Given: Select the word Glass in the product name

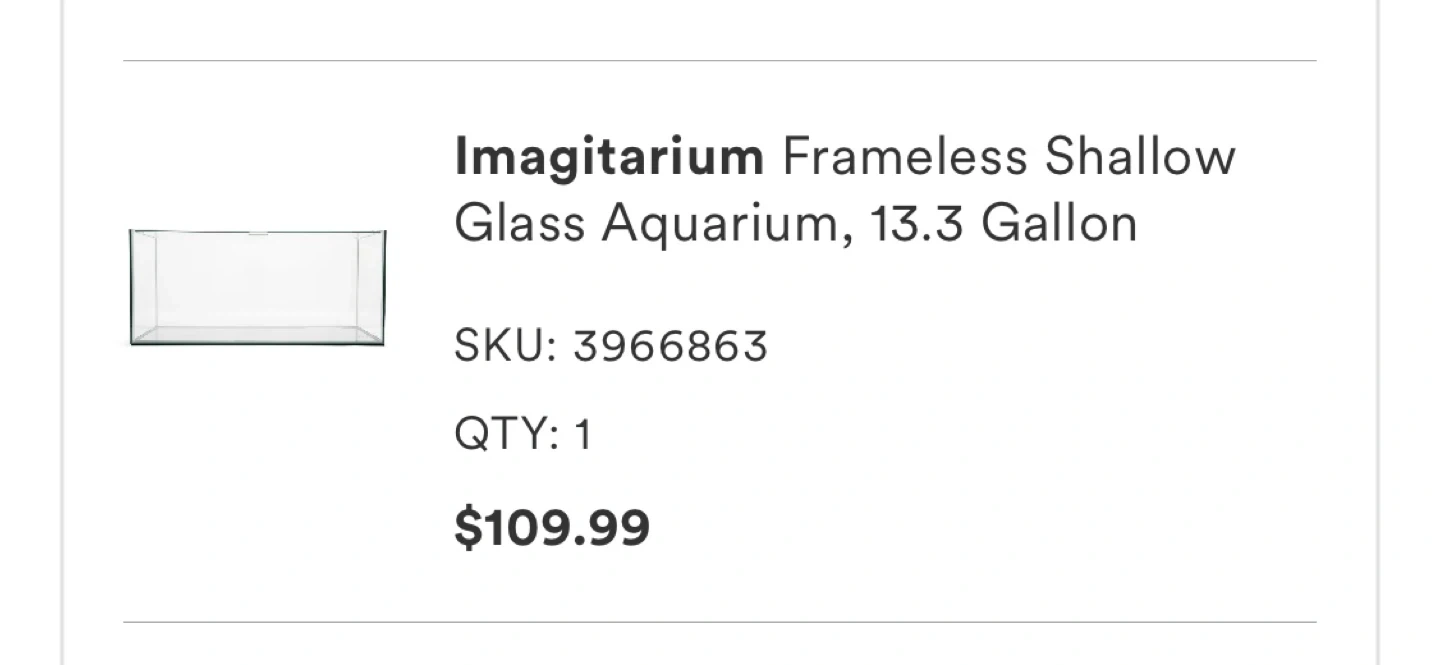Looking at the screenshot, I should point(518,223).
